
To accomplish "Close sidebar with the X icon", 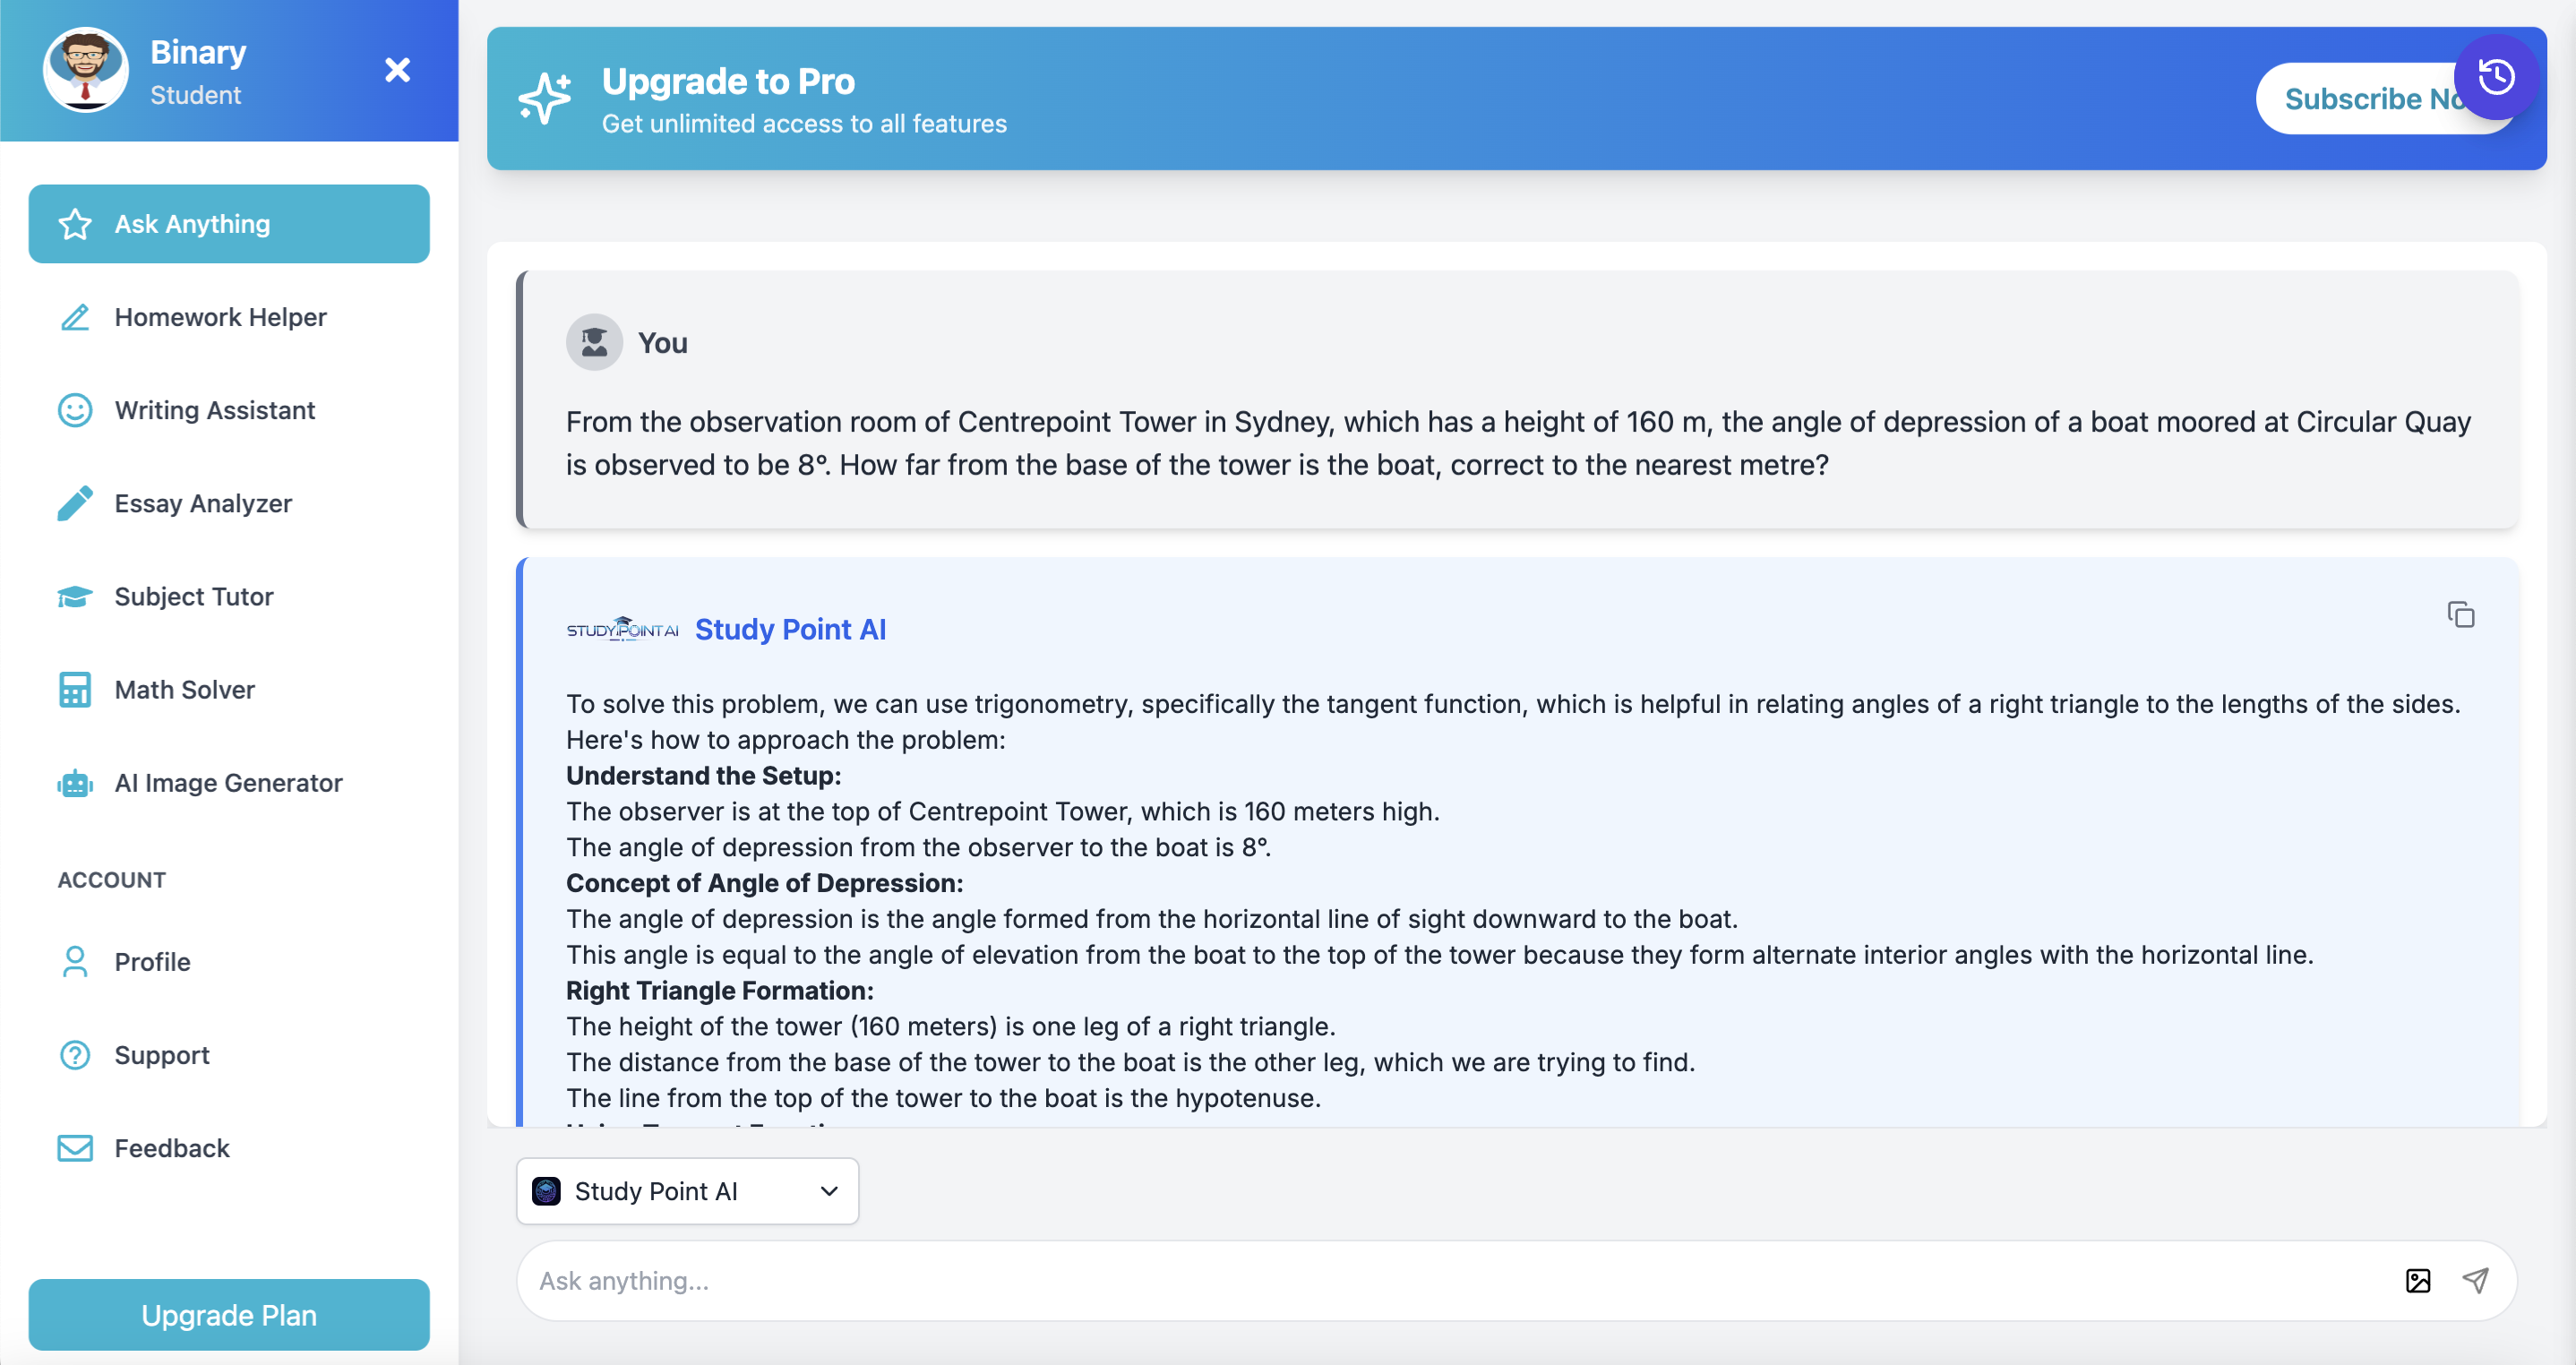I will click(397, 70).
